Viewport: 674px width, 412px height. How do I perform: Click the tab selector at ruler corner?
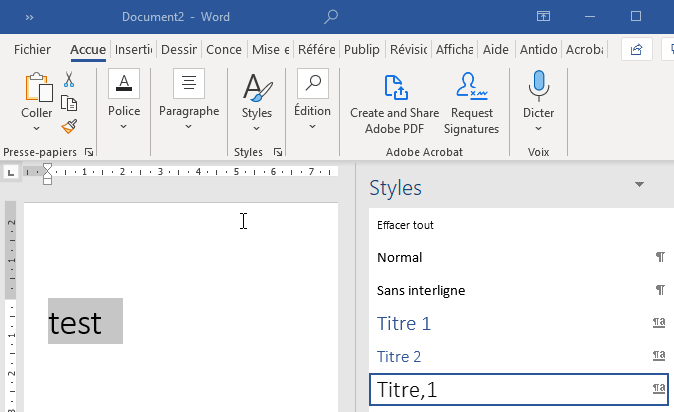point(11,173)
